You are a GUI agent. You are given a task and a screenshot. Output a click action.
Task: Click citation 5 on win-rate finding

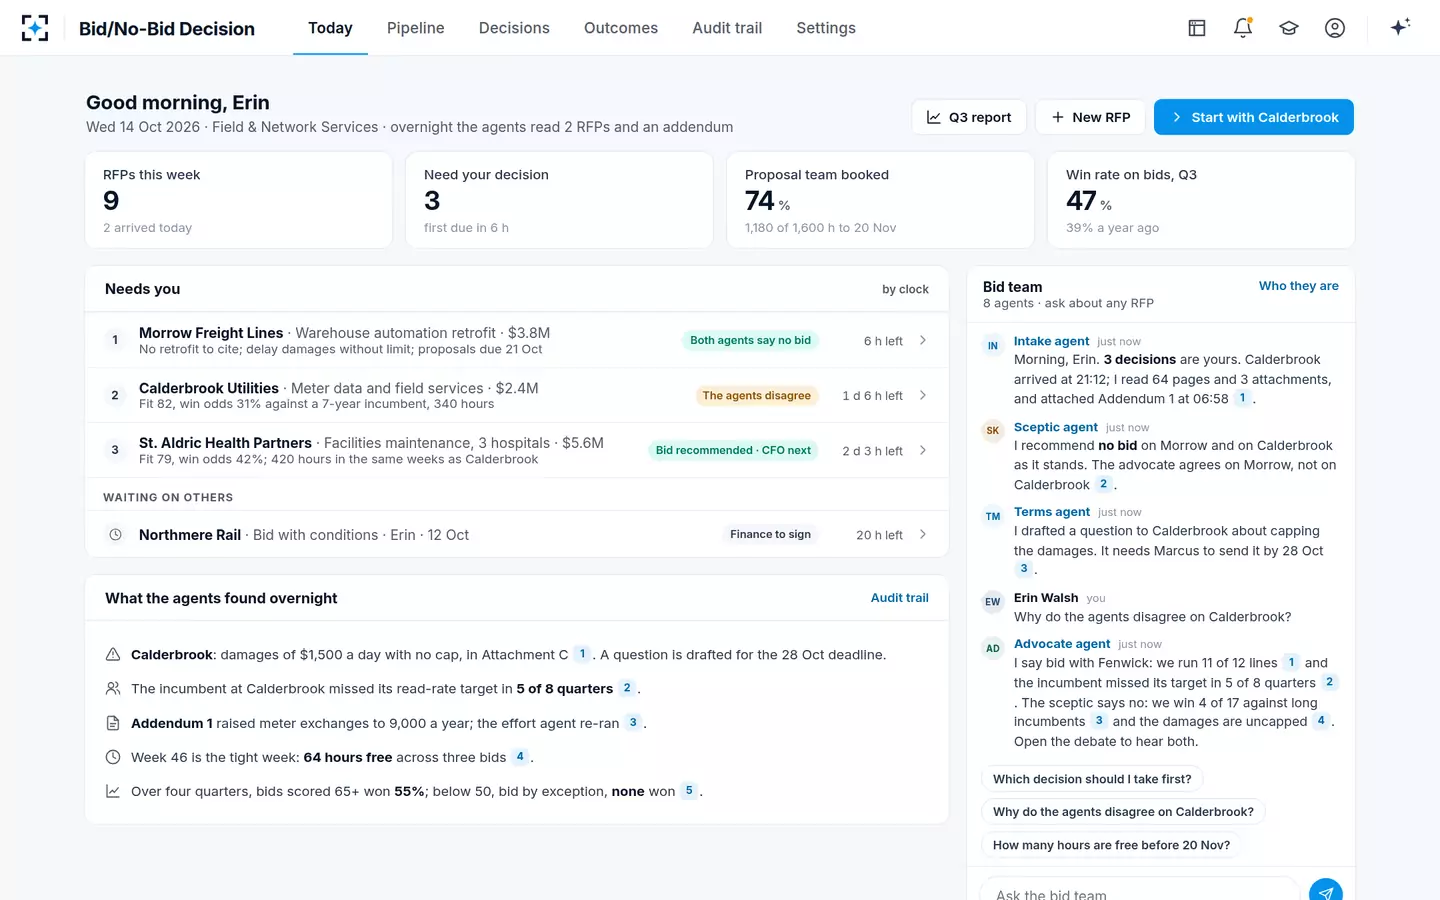coord(689,791)
